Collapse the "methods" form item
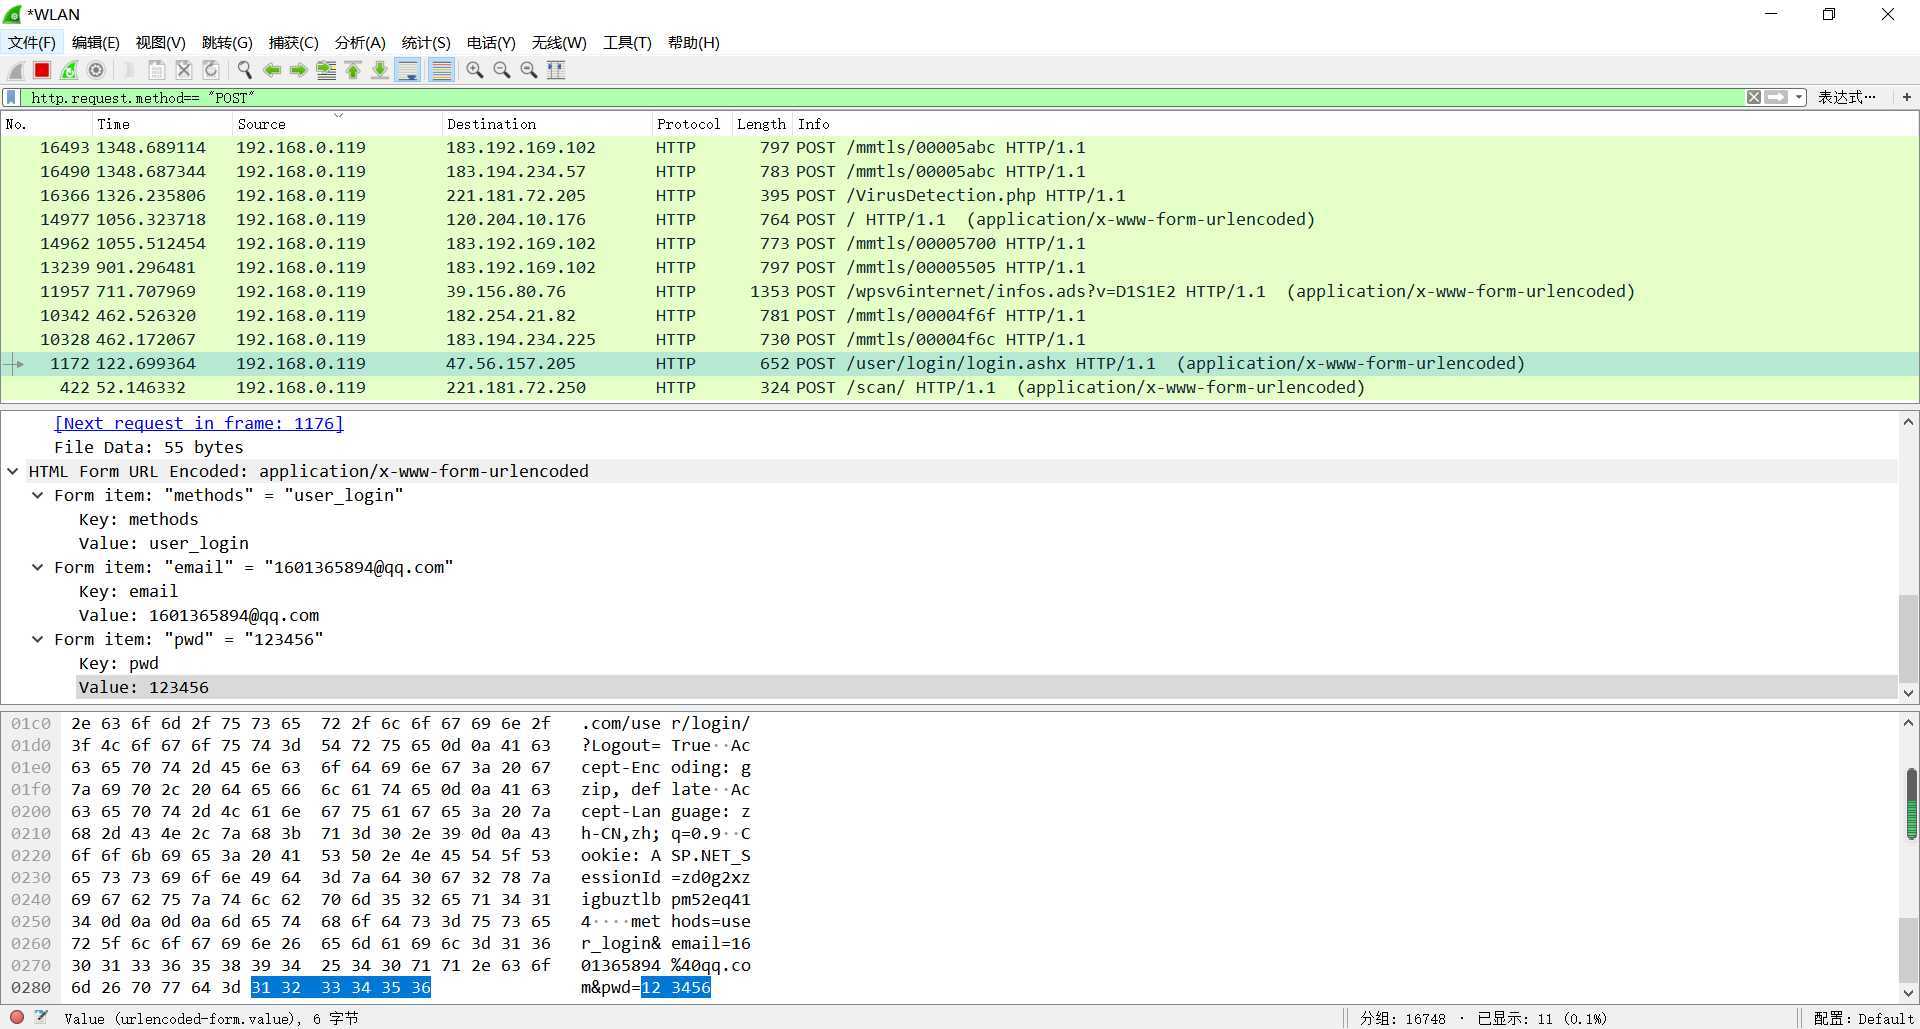 pyautogui.click(x=37, y=495)
